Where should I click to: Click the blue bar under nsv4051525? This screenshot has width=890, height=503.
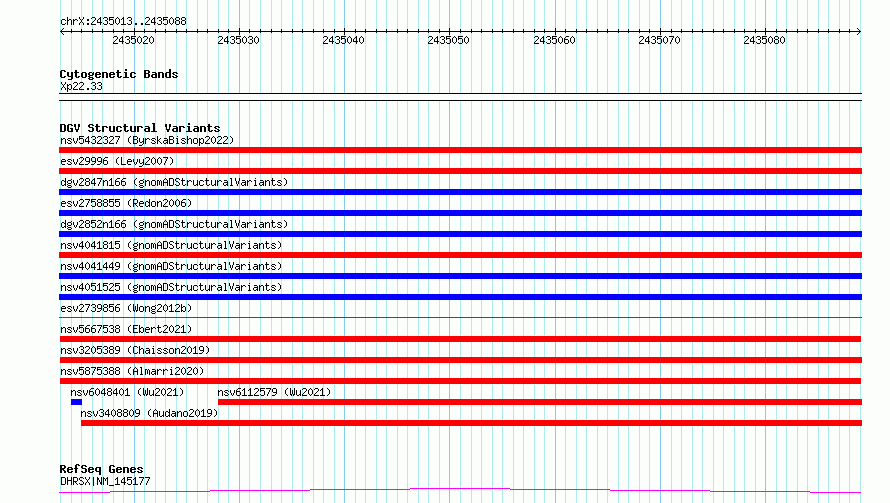coord(460,297)
